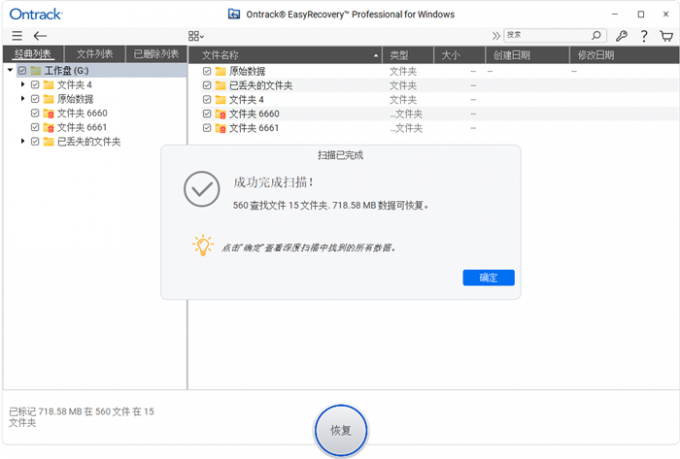Sort by 大小 column header

point(459,55)
